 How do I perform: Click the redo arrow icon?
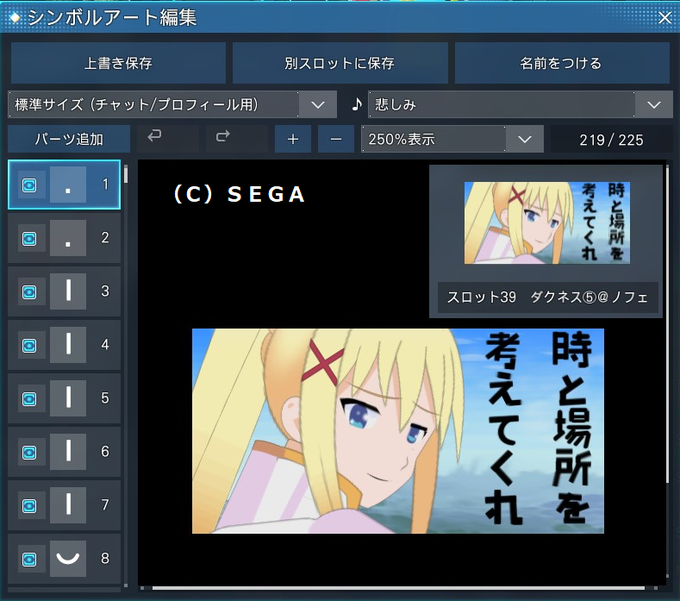223,137
